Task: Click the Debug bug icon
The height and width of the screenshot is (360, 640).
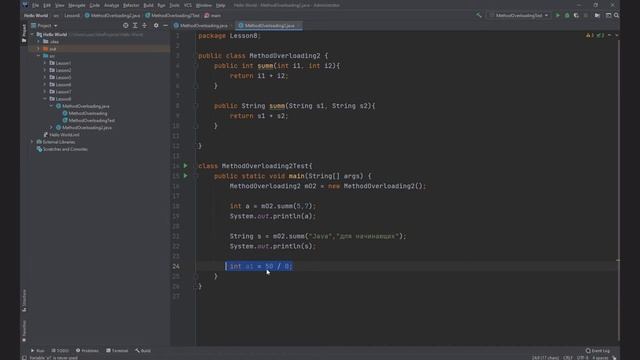Action: tap(567, 16)
